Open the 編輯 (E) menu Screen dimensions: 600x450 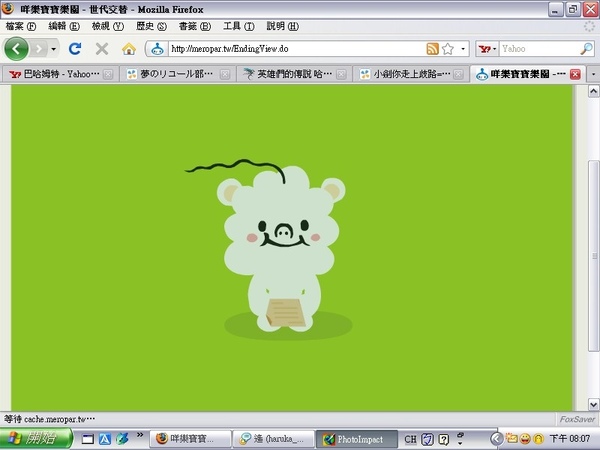pos(64,26)
